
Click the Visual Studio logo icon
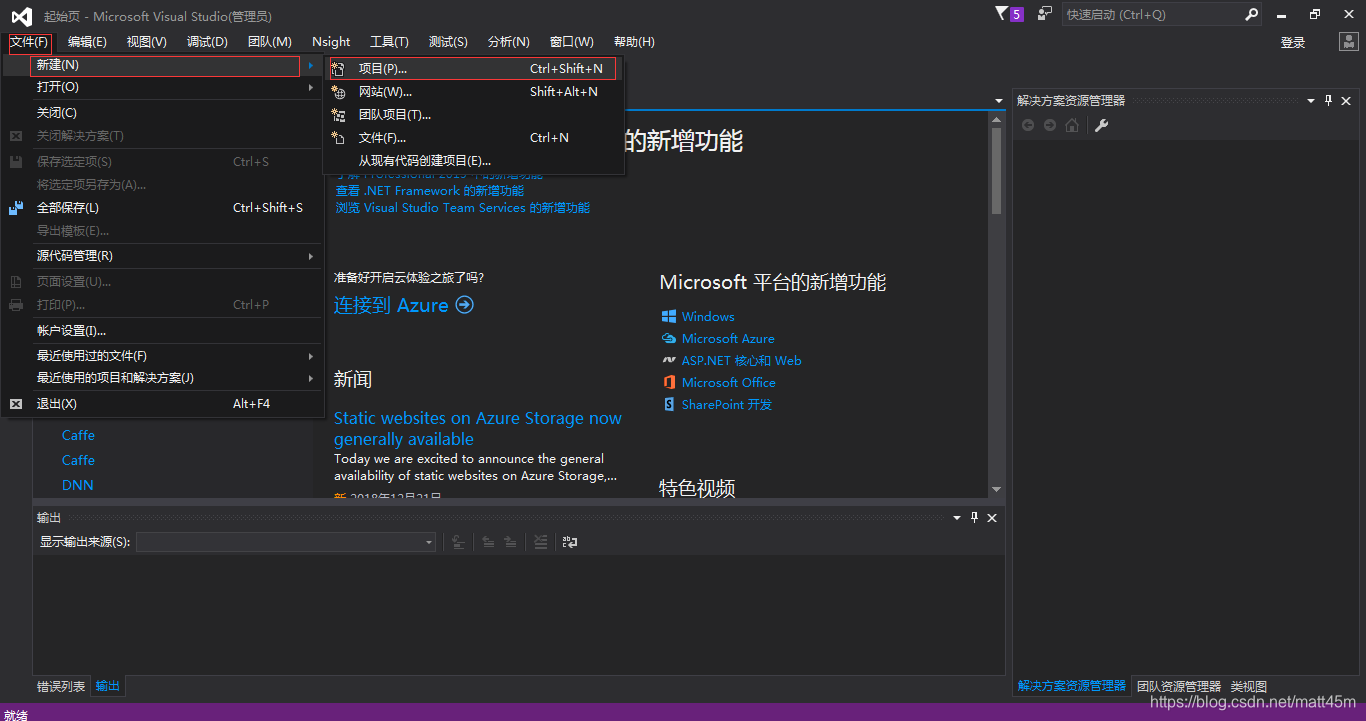(21, 16)
